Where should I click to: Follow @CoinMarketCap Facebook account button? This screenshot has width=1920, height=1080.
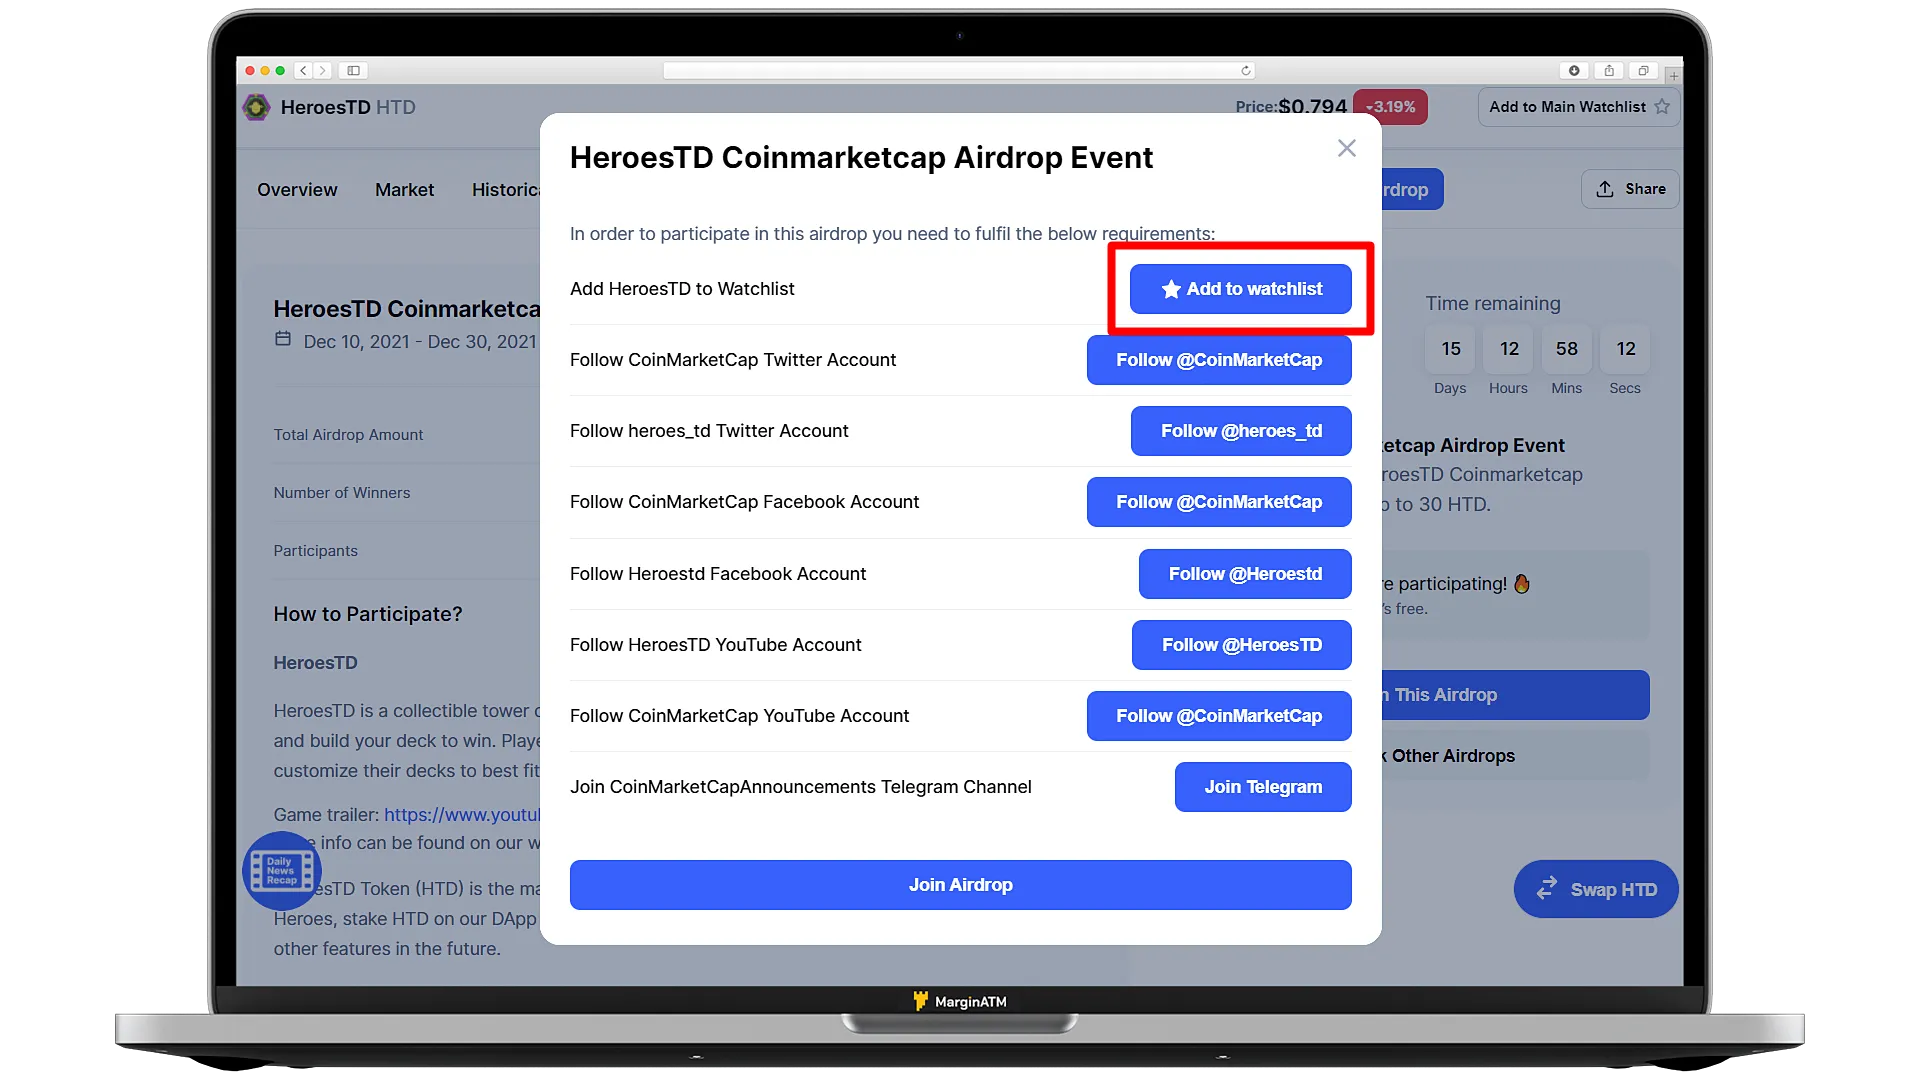pyautogui.click(x=1219, y=502)
